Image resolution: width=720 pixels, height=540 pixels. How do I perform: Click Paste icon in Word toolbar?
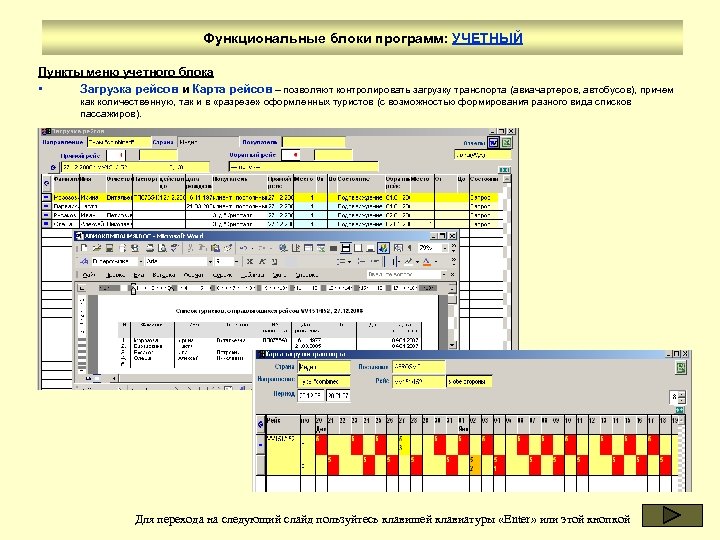tap(215, 248)
